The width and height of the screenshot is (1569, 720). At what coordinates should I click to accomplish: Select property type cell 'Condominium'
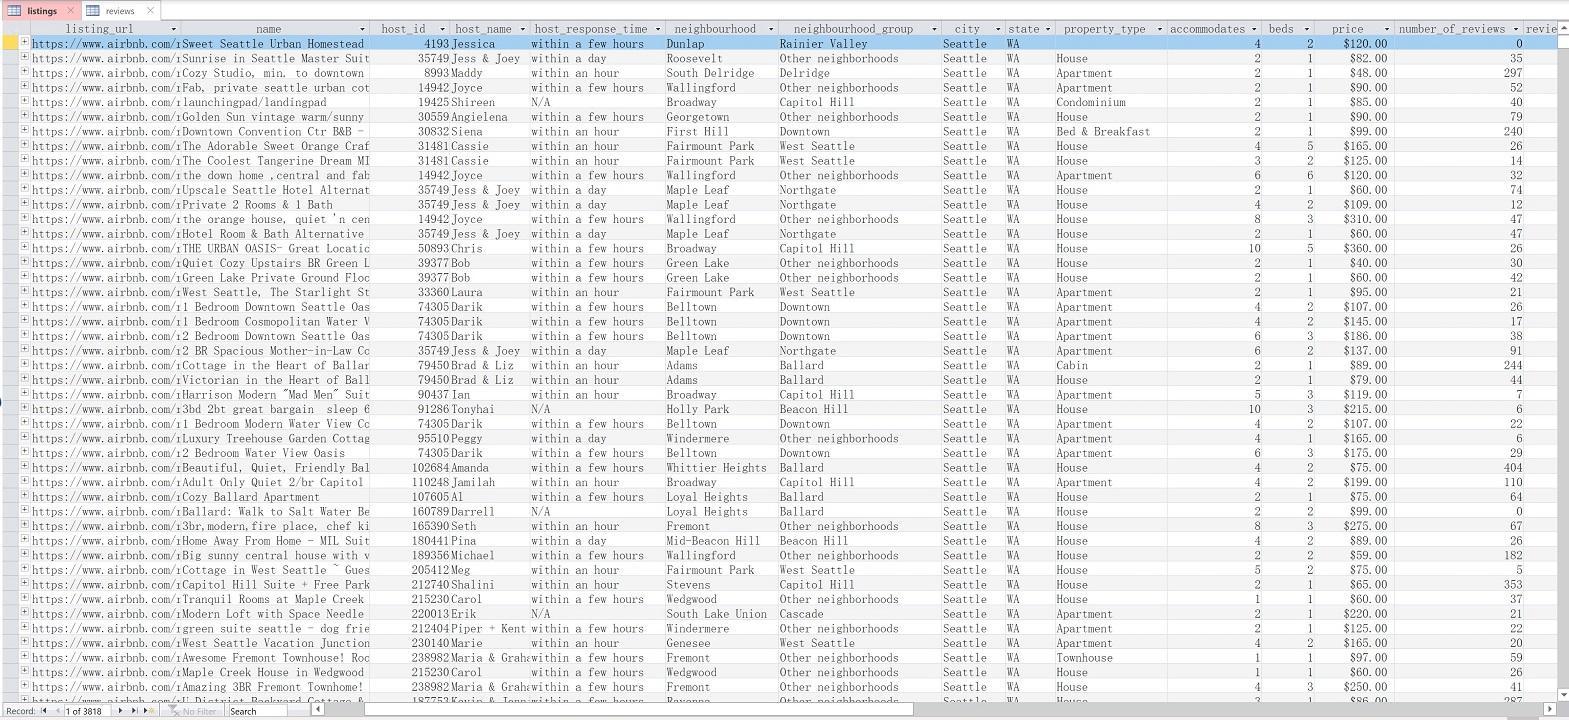[1110, 102]
